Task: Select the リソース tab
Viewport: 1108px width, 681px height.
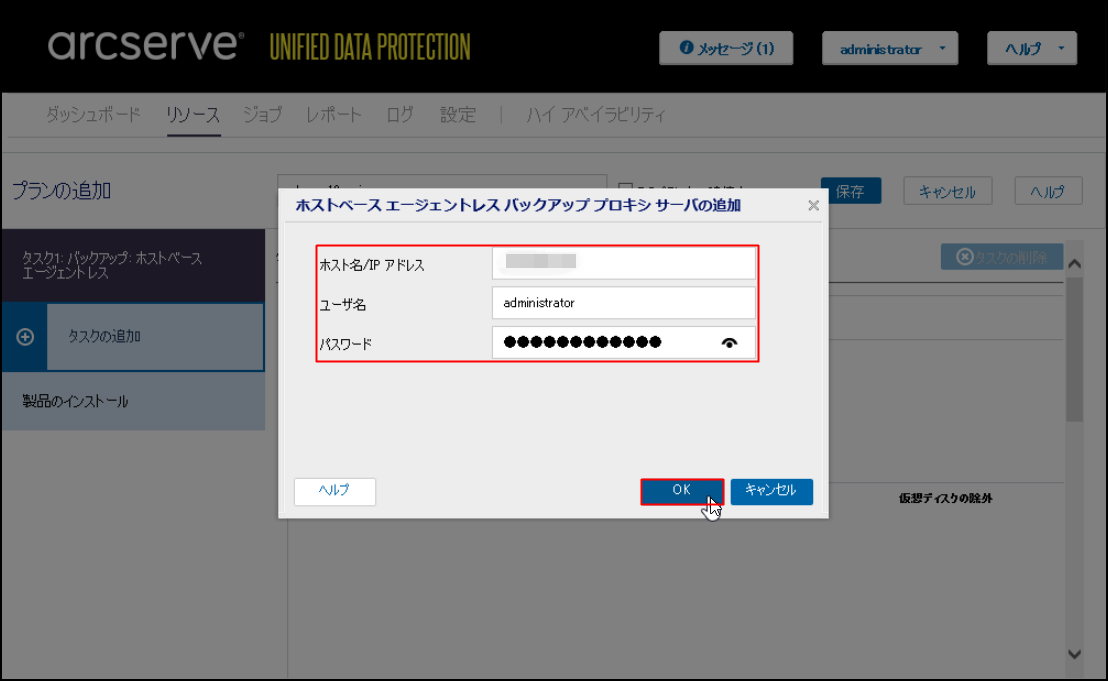Action: [194, 114]
